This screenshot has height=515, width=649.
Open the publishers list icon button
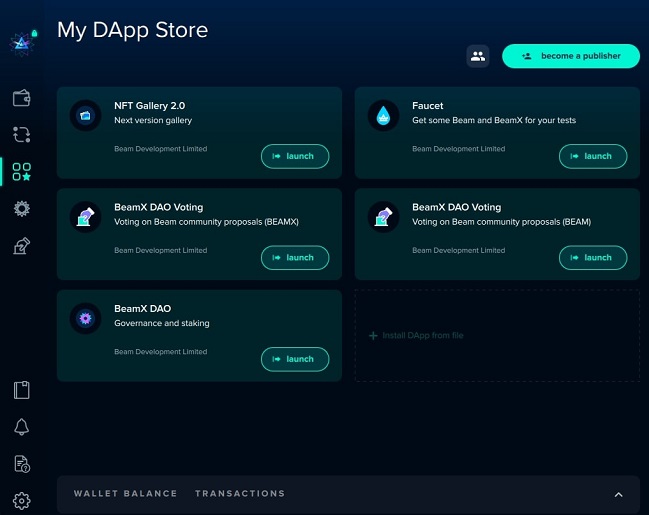point(478,56)
